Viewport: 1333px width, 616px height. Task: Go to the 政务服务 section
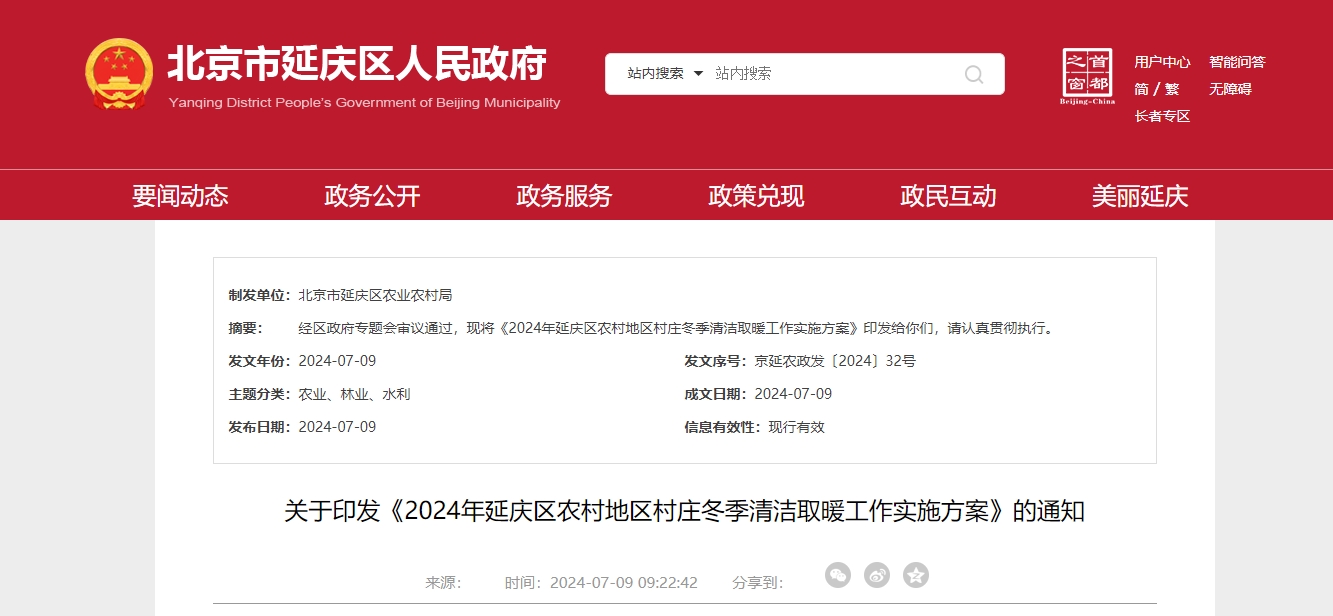pyautogui.click(x=564, y=196)
